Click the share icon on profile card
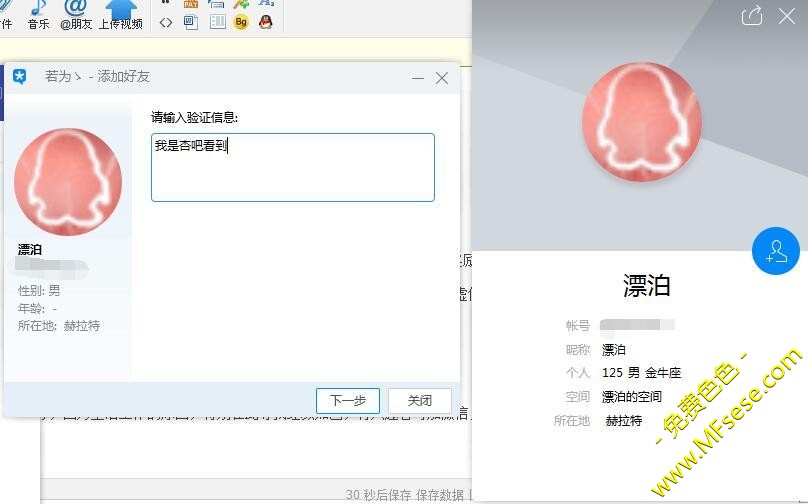The image size is (808, 504). click(x=752, y=15)
